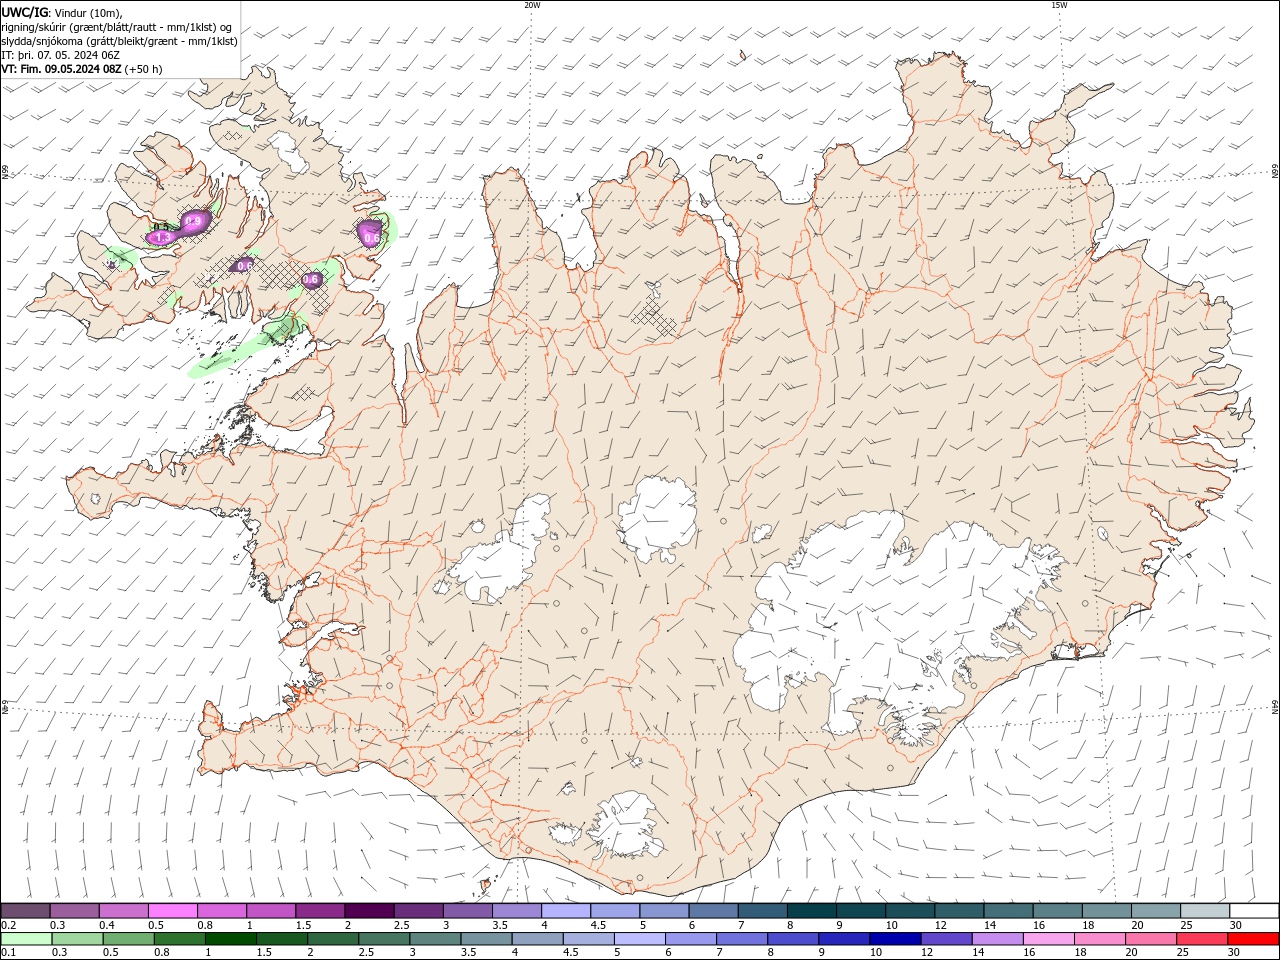Viewport: 1280px width, 960px height.
Task: Click the '(+50 h)' forecast offset text
Action: (144, 69)
